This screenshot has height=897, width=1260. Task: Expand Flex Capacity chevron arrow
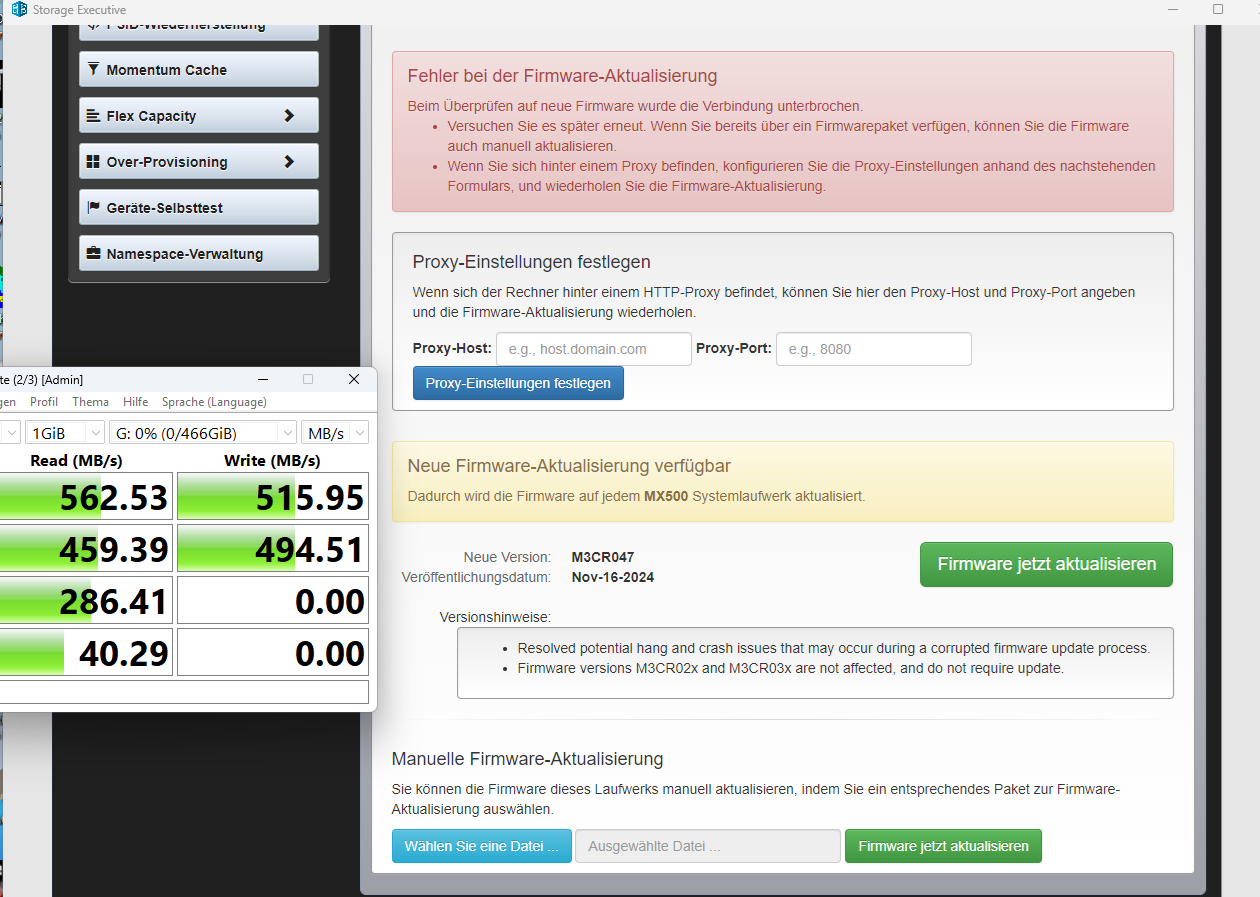coord(289,115)
